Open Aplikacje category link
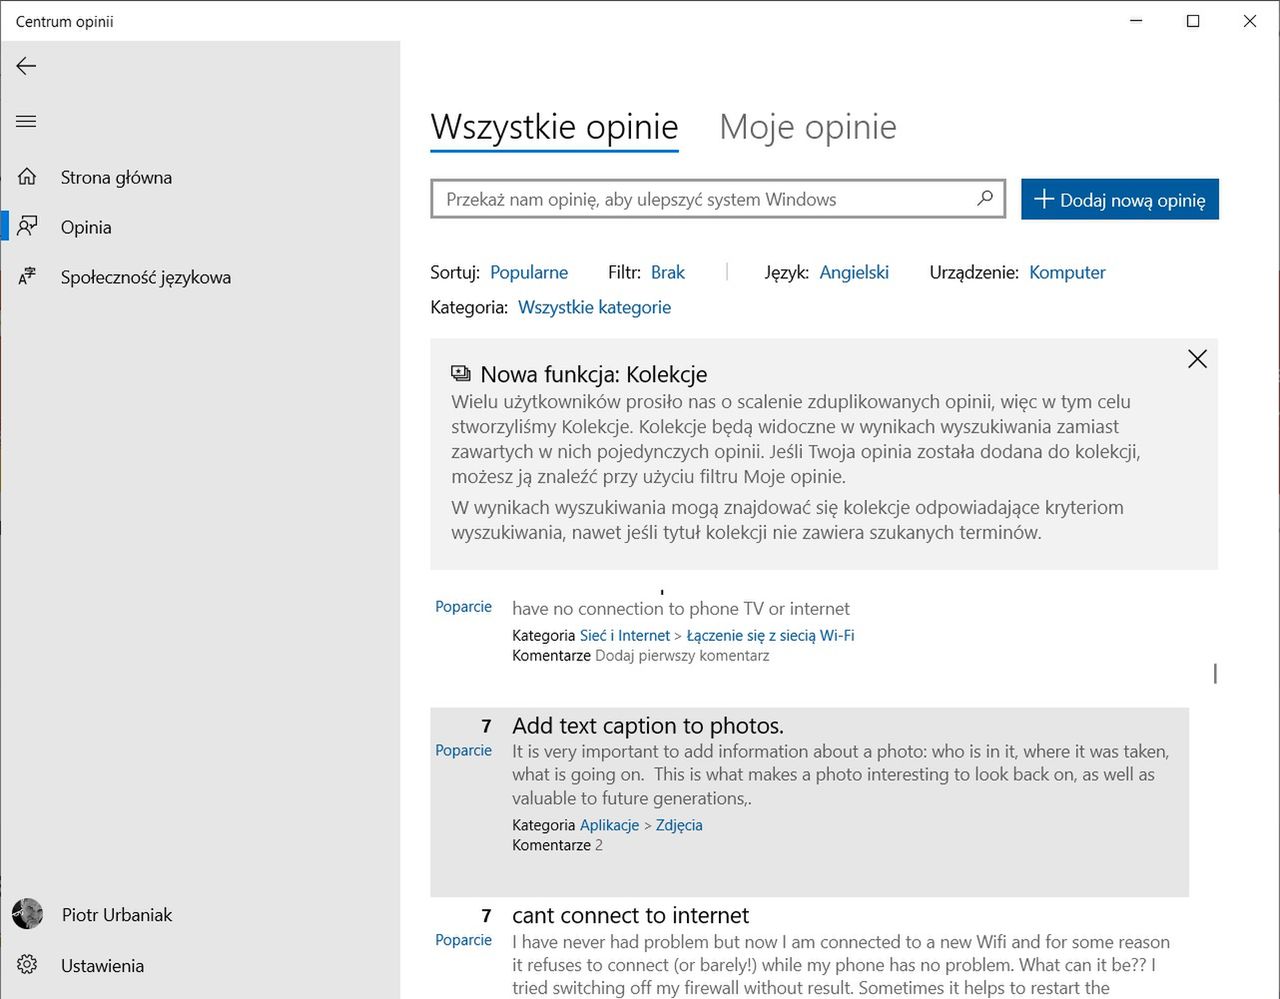Image resolution: width=1280 pixels, height=999 pixels. [609, 825]
